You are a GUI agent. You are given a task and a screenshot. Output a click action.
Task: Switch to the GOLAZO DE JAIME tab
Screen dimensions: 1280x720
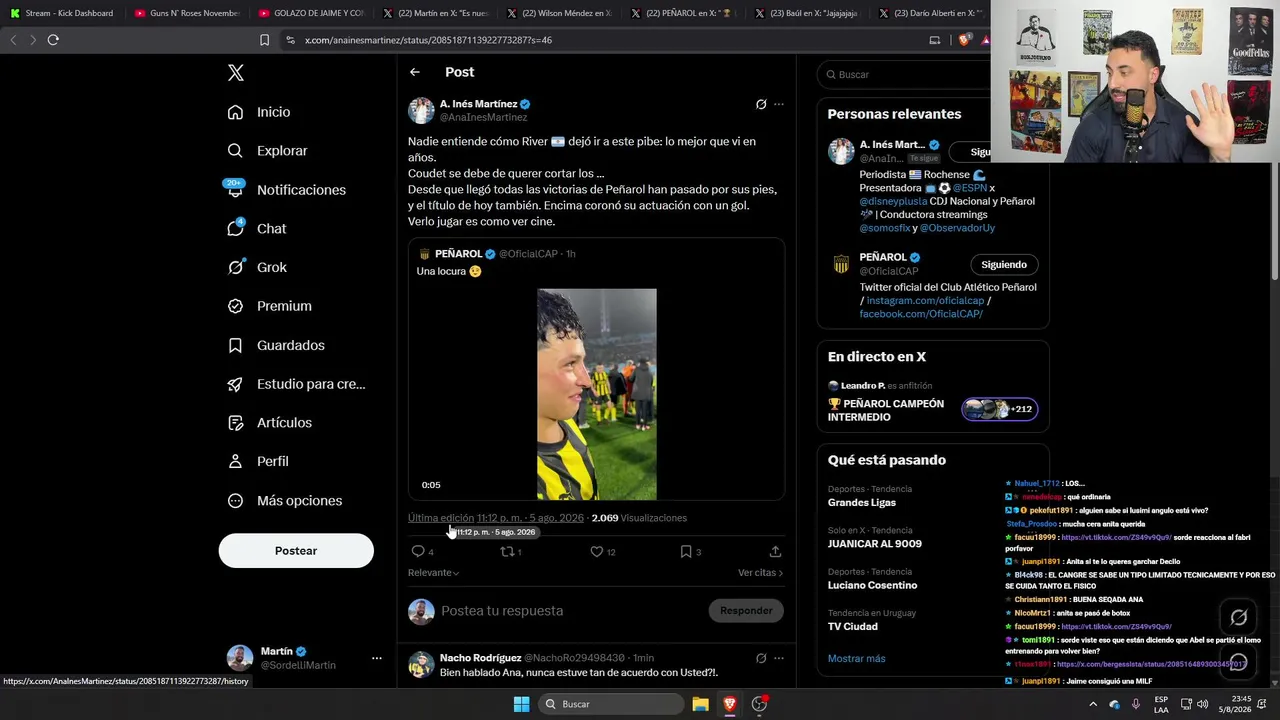point(311,13)
